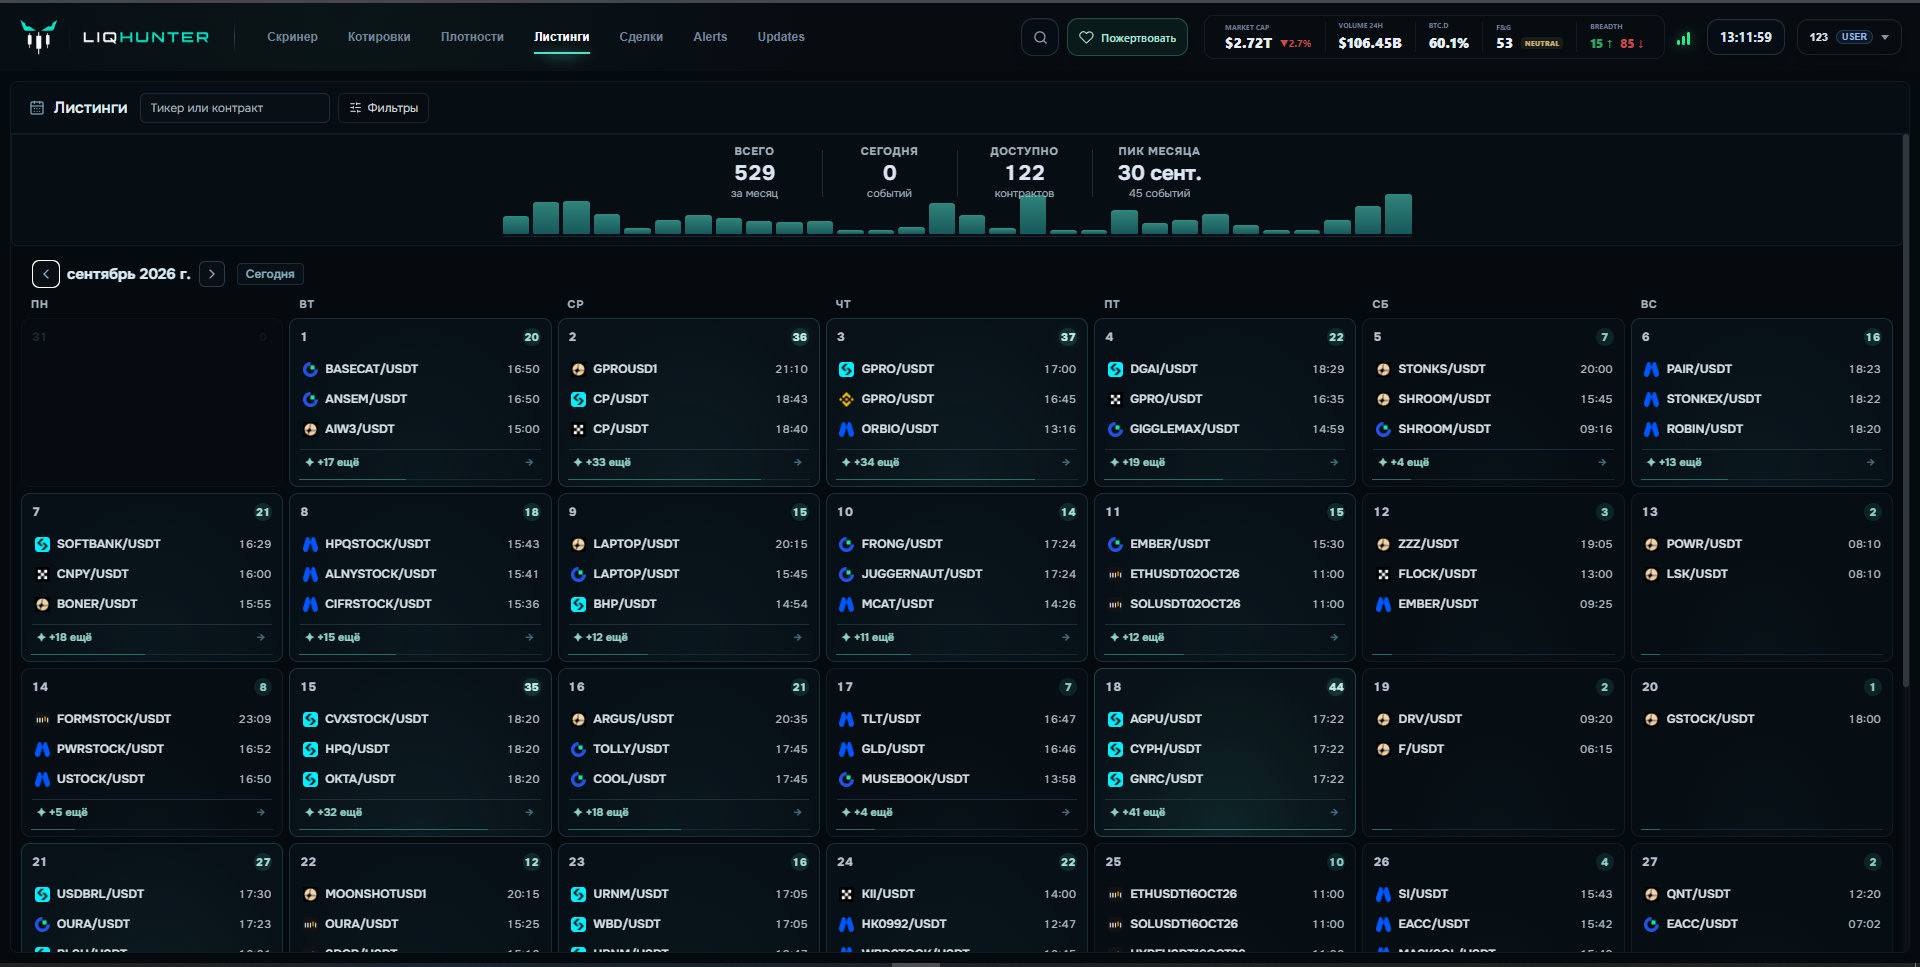Screen dimensions: 1920x967
Task: Open the USER account dropdown
Action: tap(1849, 37)
